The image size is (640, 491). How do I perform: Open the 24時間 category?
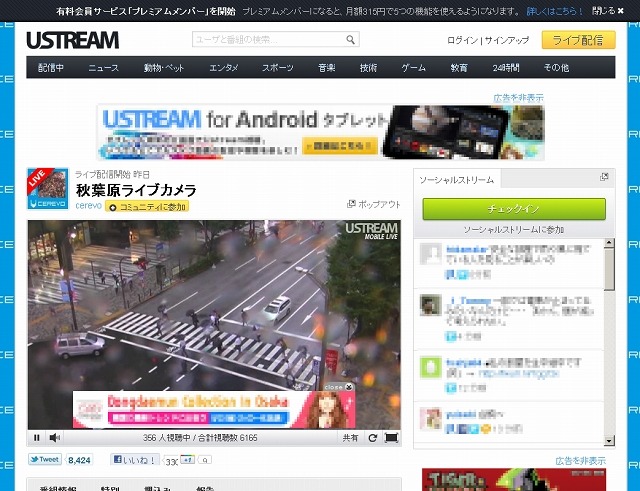[x=506, y=68]
